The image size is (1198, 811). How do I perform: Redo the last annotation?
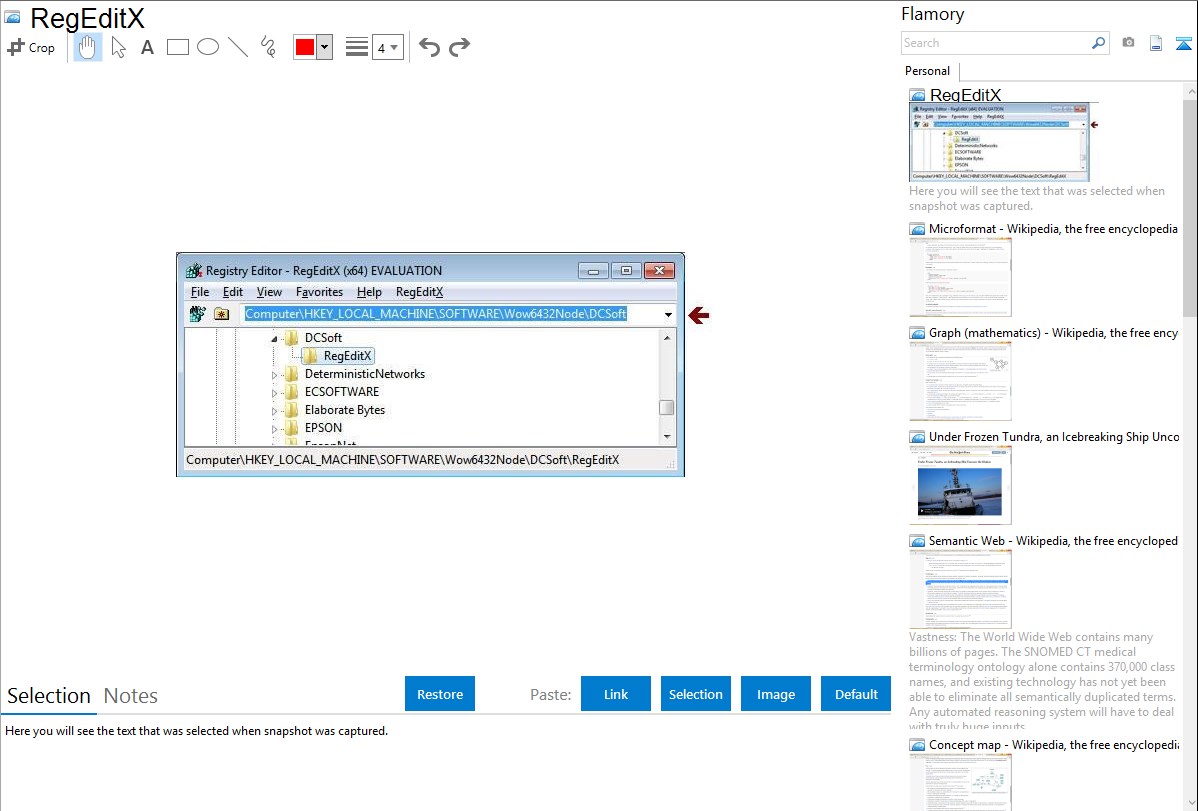(459, 47)
